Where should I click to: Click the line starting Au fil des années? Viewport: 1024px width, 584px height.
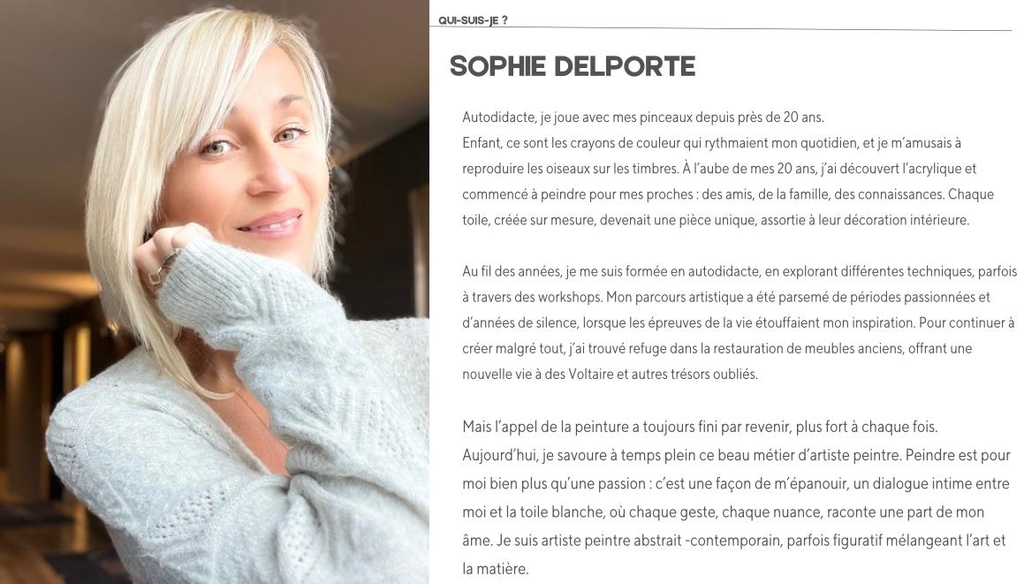click(x=739, y=271)
